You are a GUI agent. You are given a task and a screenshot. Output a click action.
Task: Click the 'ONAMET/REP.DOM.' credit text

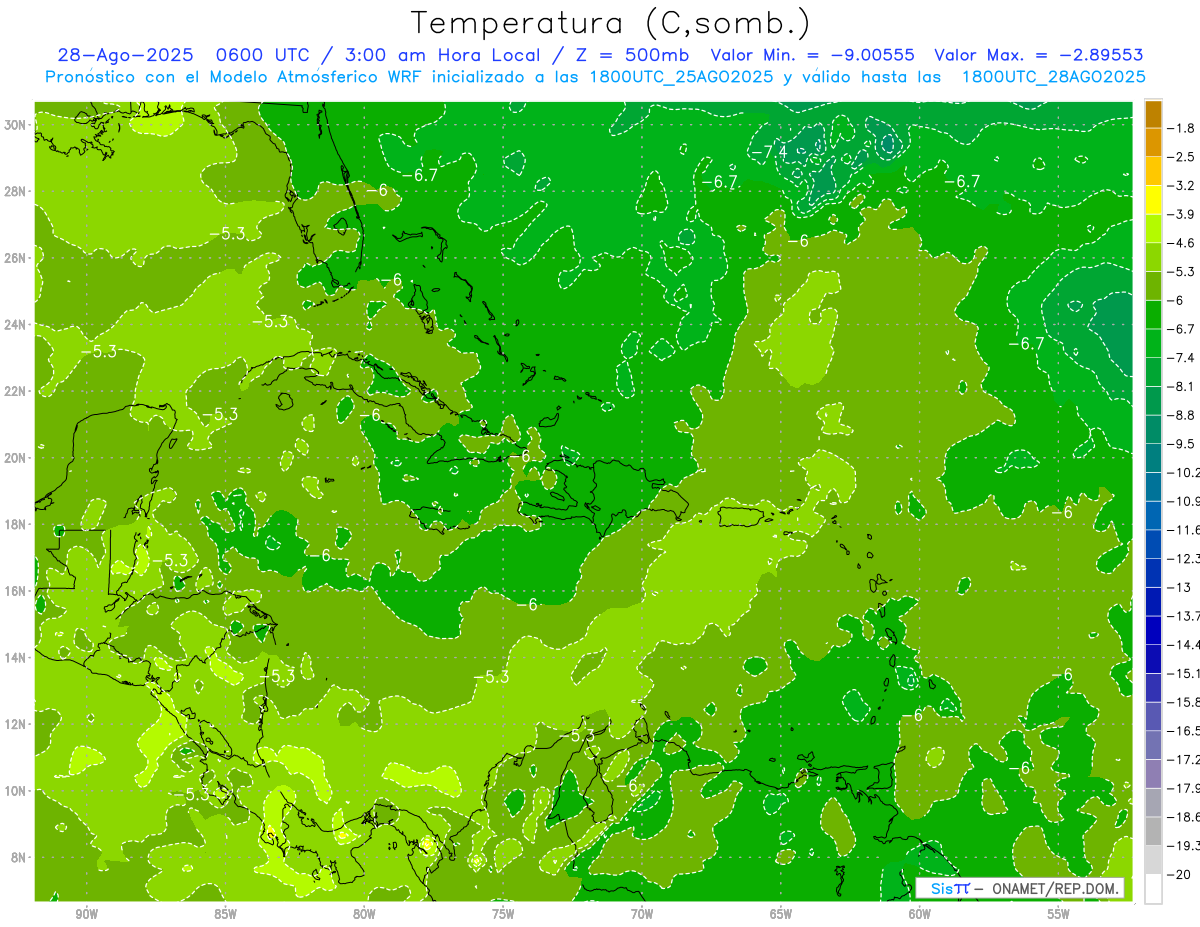pos(1056,888)
